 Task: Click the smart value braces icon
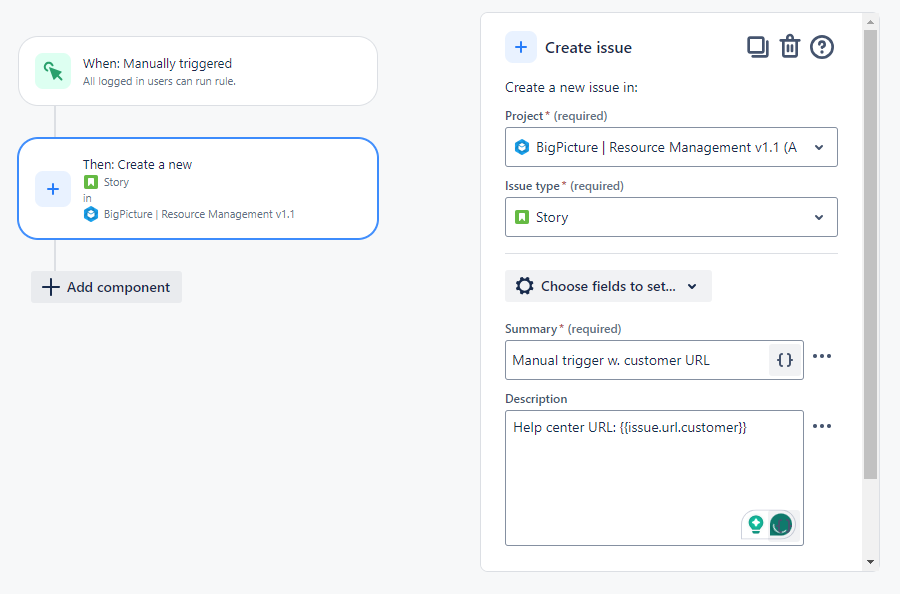coord(785,360)
